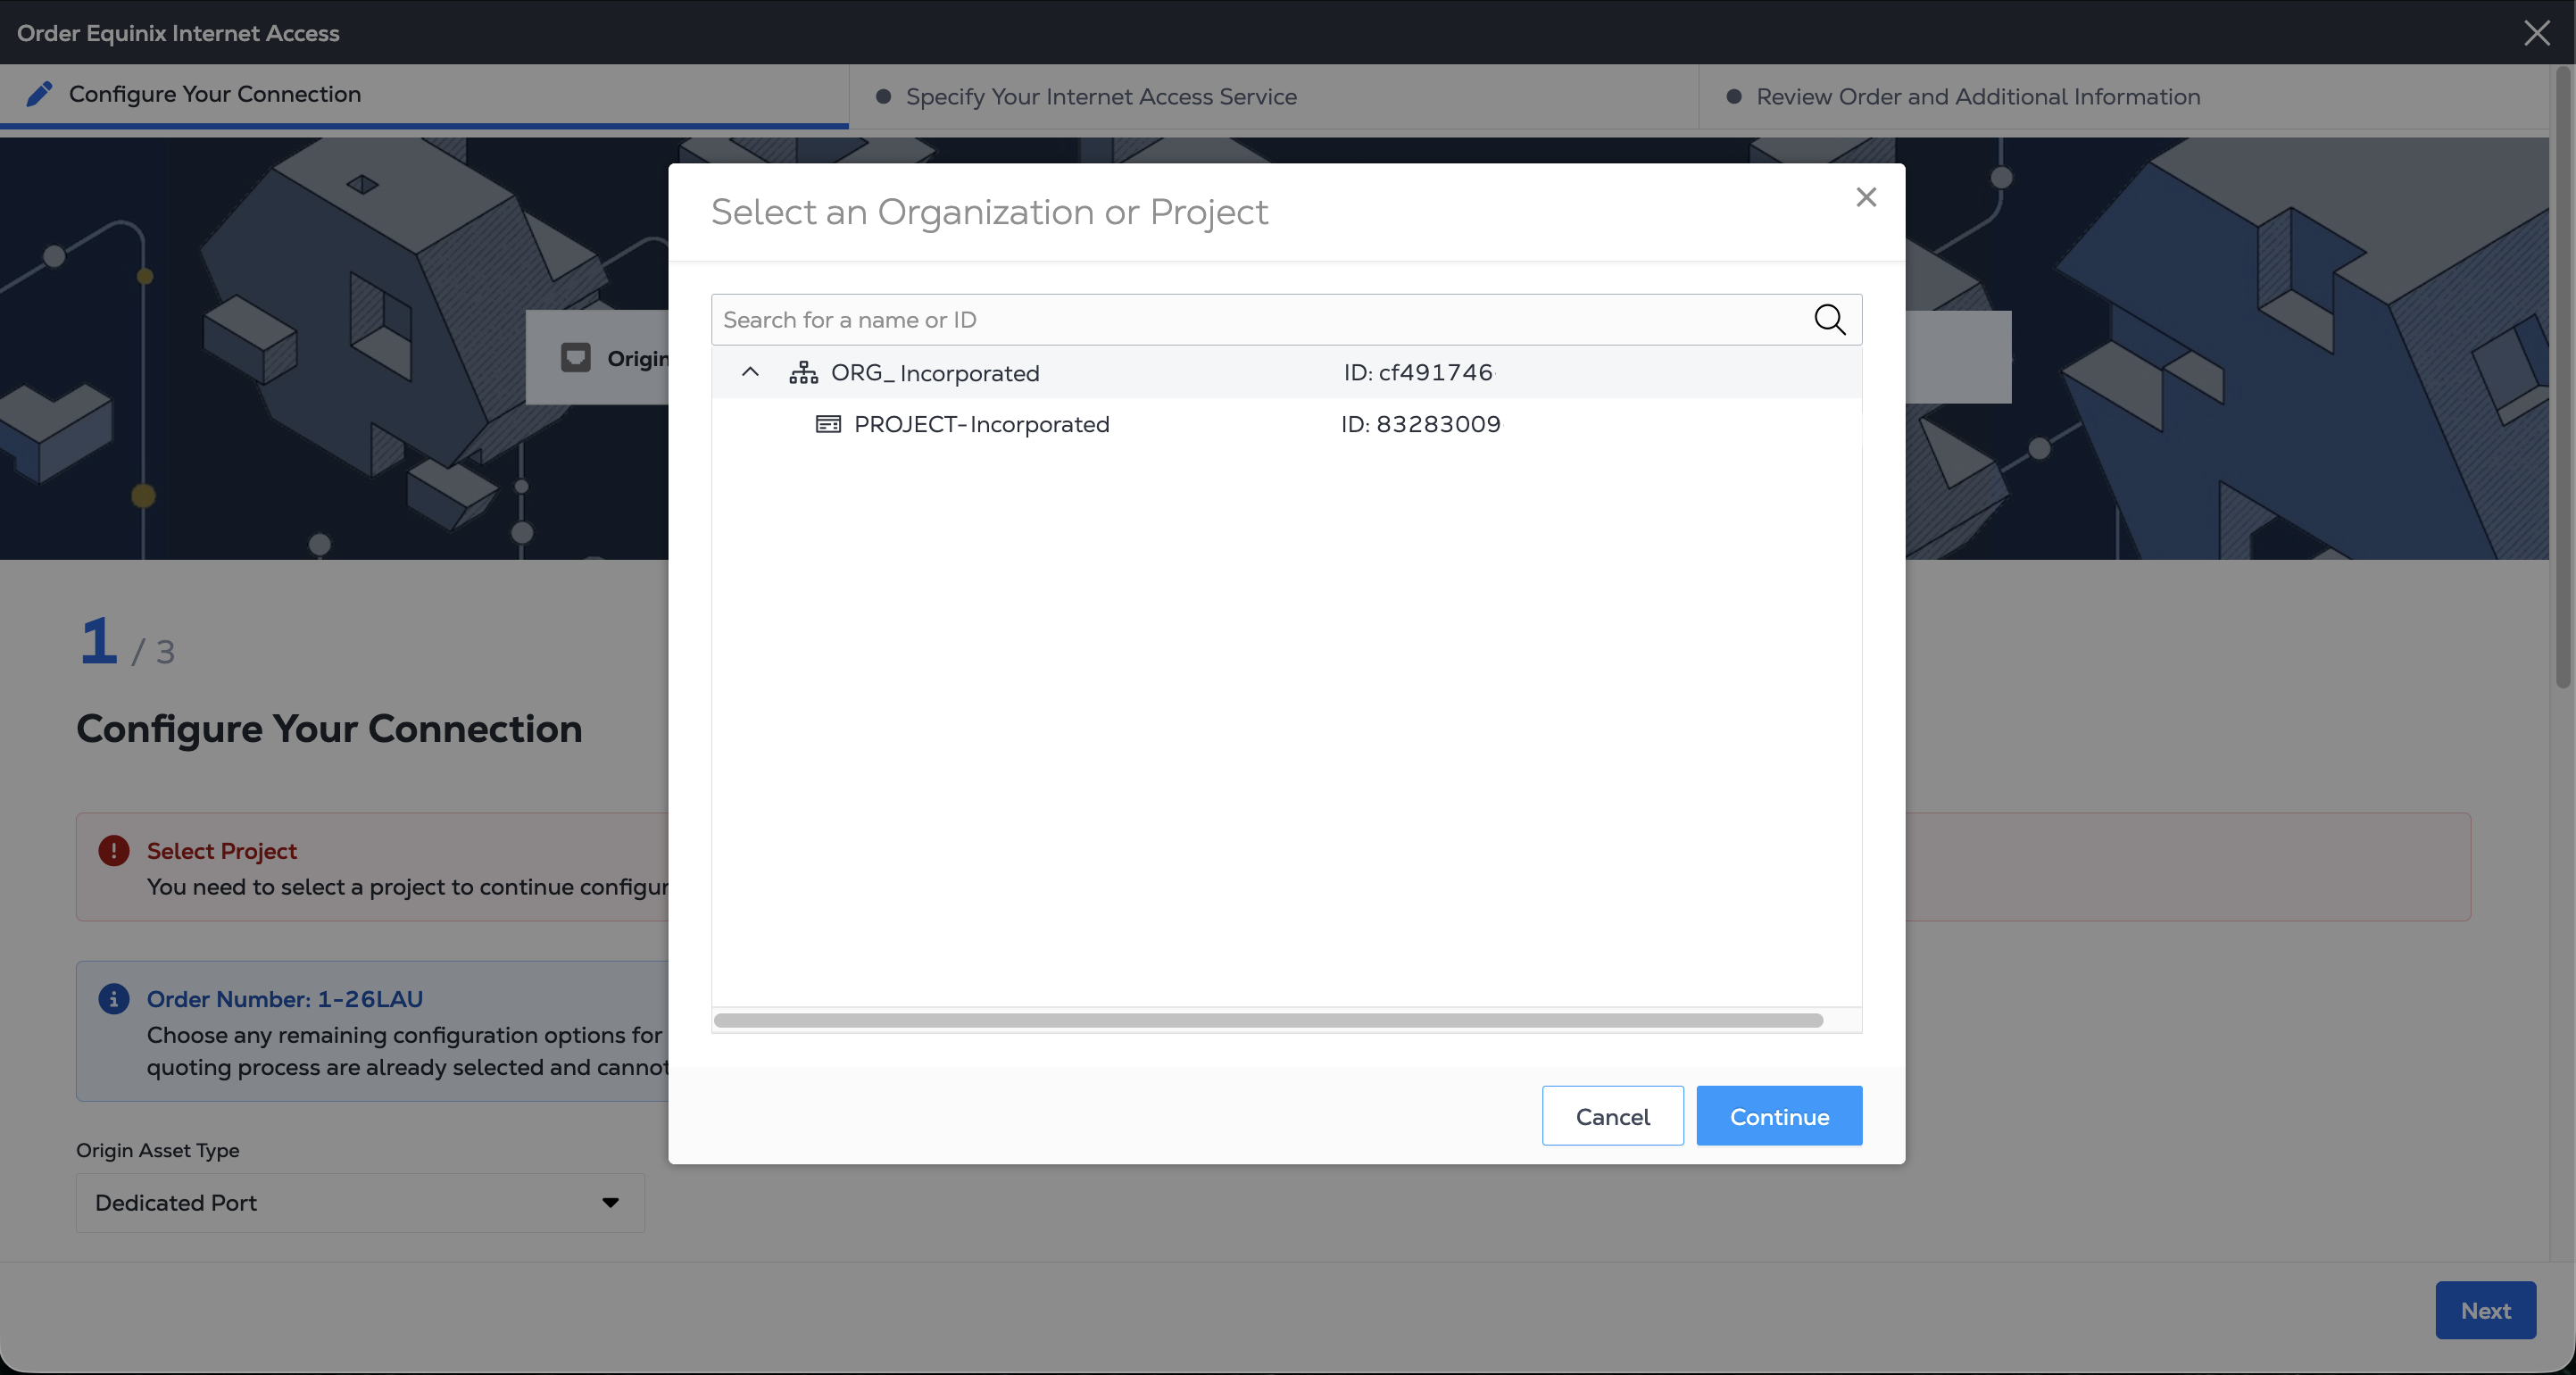Image resolution: width=2576 pixels, height=1375 pixels.
Task: Click the ORG_Incorporated organization hierarchy icon
Action: (x=803, y=373)
